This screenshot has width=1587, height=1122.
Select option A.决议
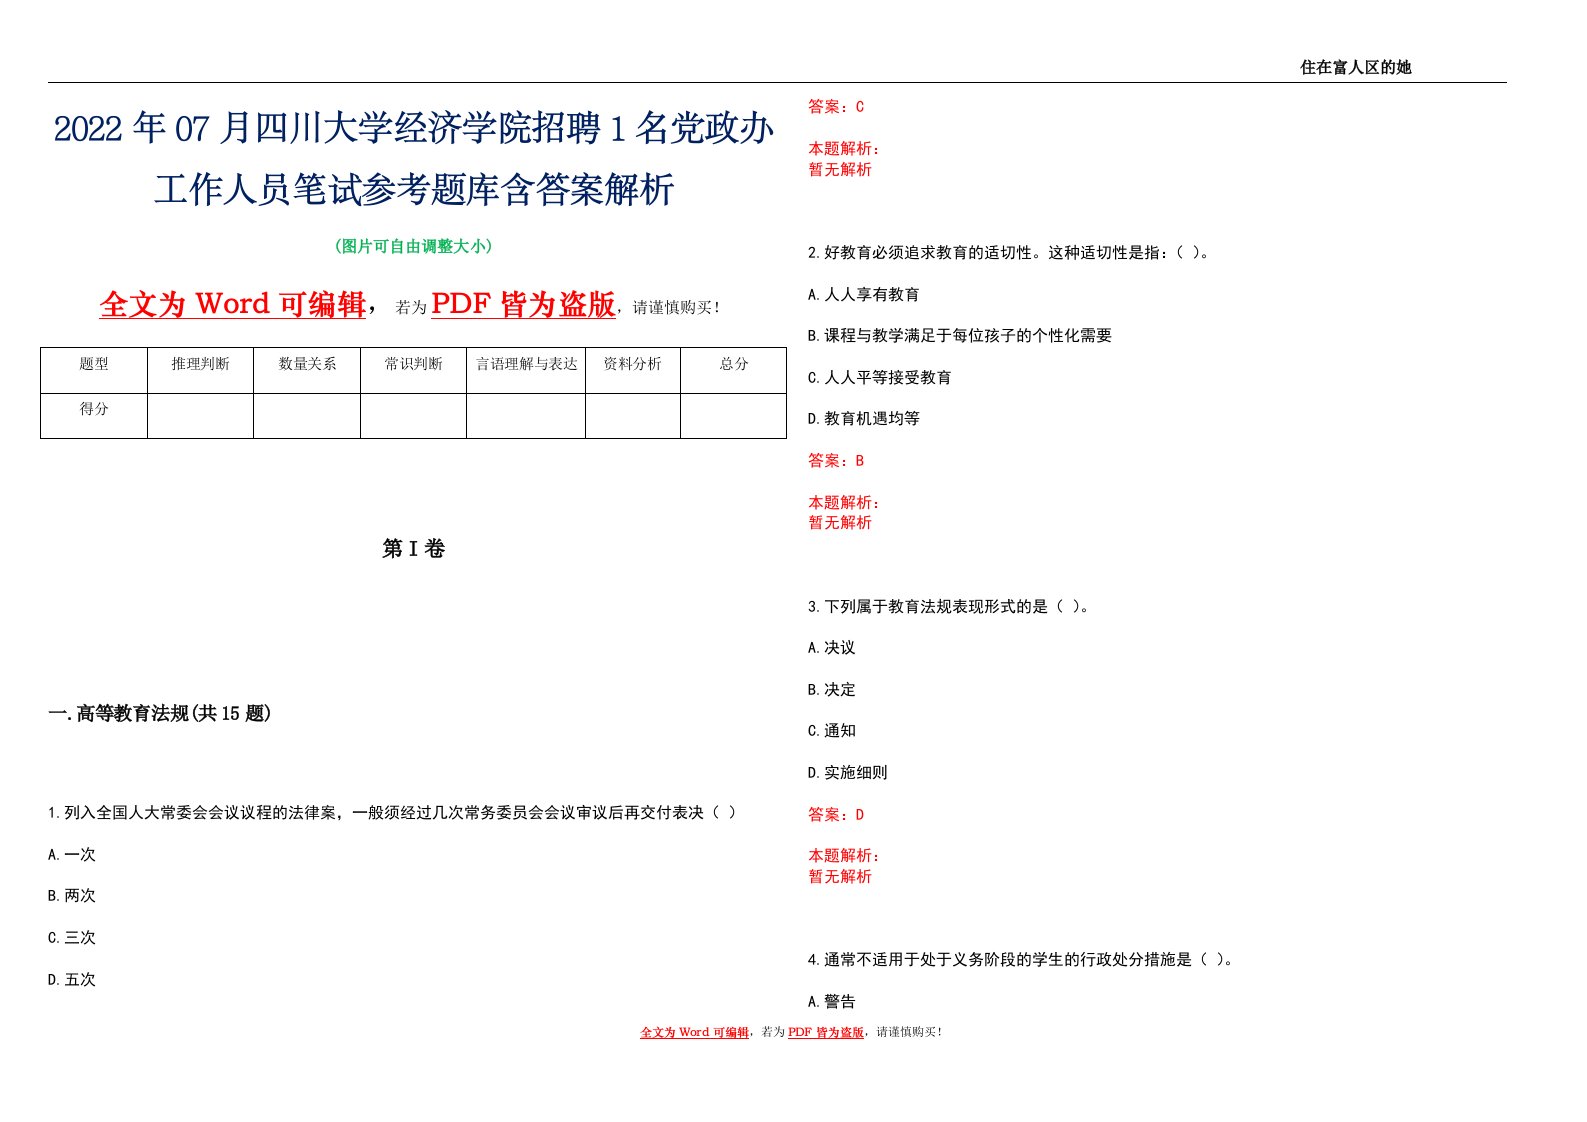(x=832, y=648)
